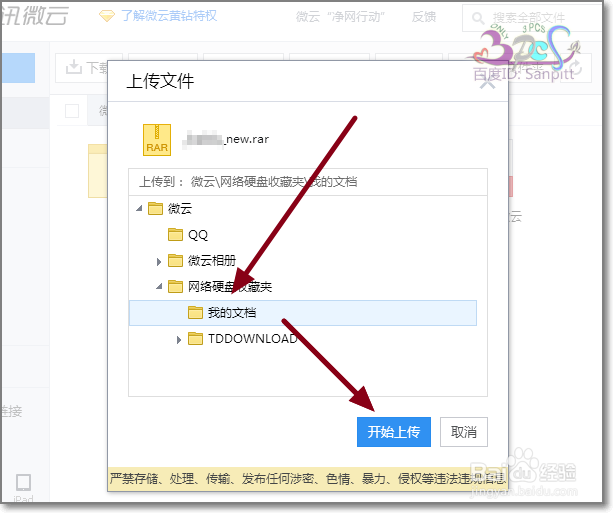
Task: Open 了解微云黄钻特权 link
Action: (x=169, y=16)
